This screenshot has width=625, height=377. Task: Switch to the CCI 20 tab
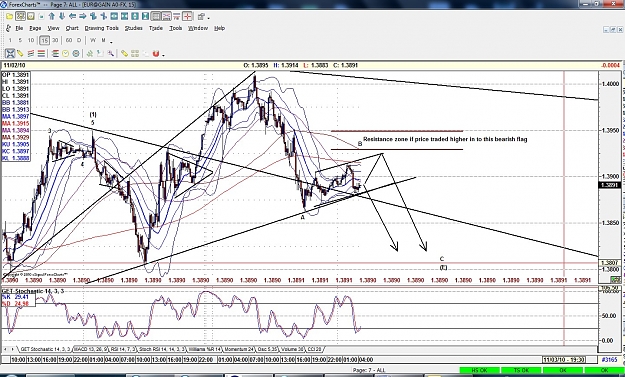point(314,350)
